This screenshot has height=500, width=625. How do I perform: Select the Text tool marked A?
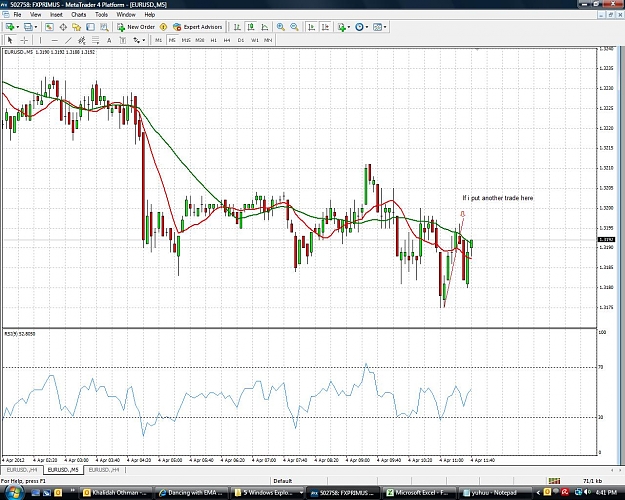tap(109, 40)
